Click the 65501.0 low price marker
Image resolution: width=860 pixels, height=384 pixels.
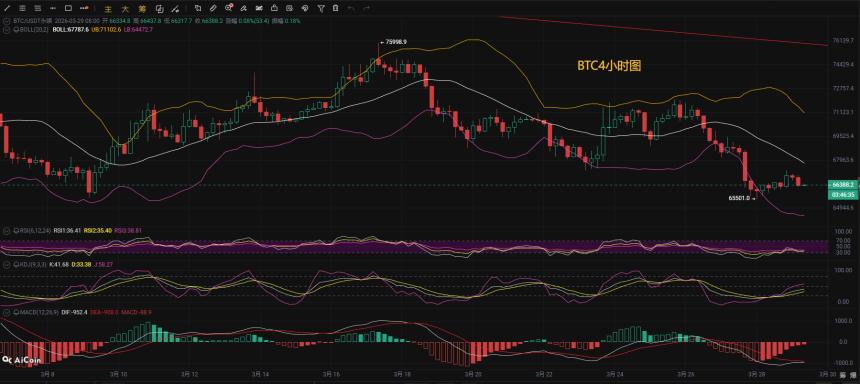[x=738, y=199]
